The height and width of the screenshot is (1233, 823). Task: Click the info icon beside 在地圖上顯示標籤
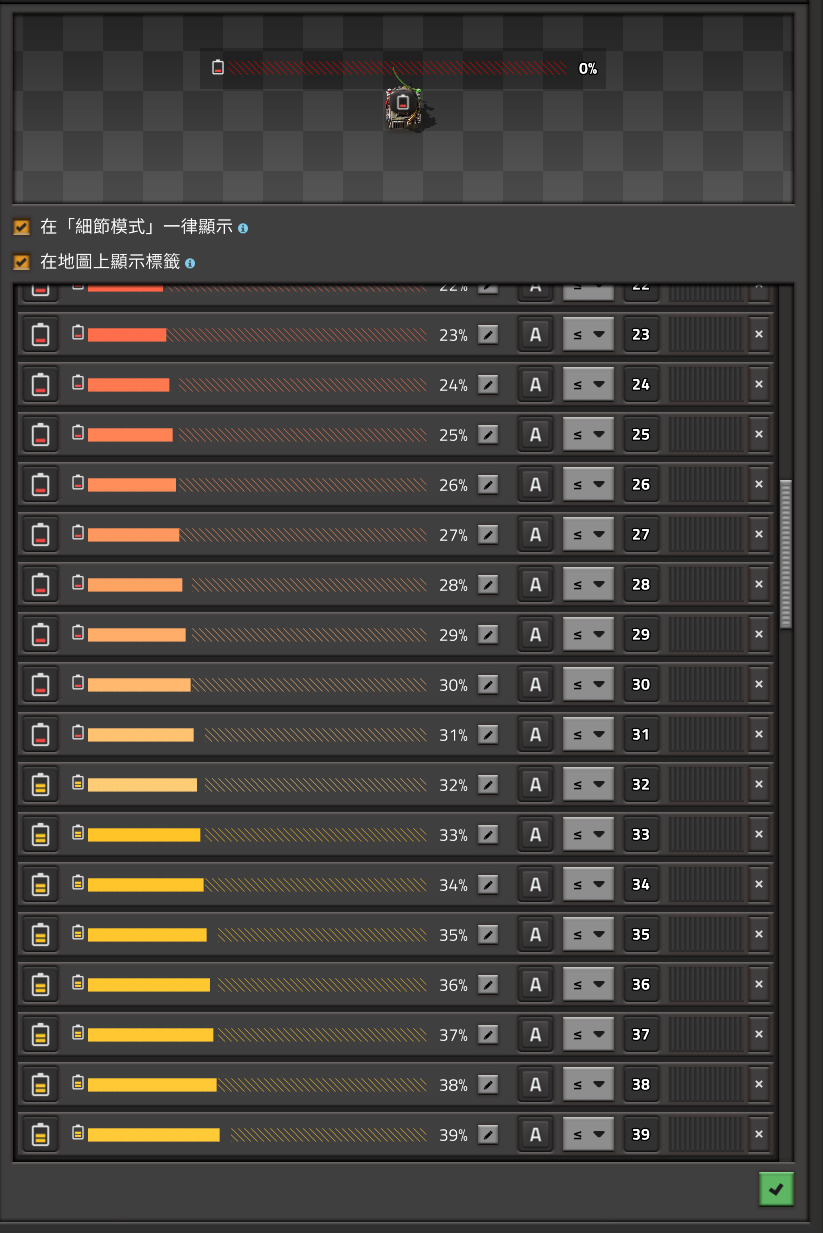click(190, 263)
